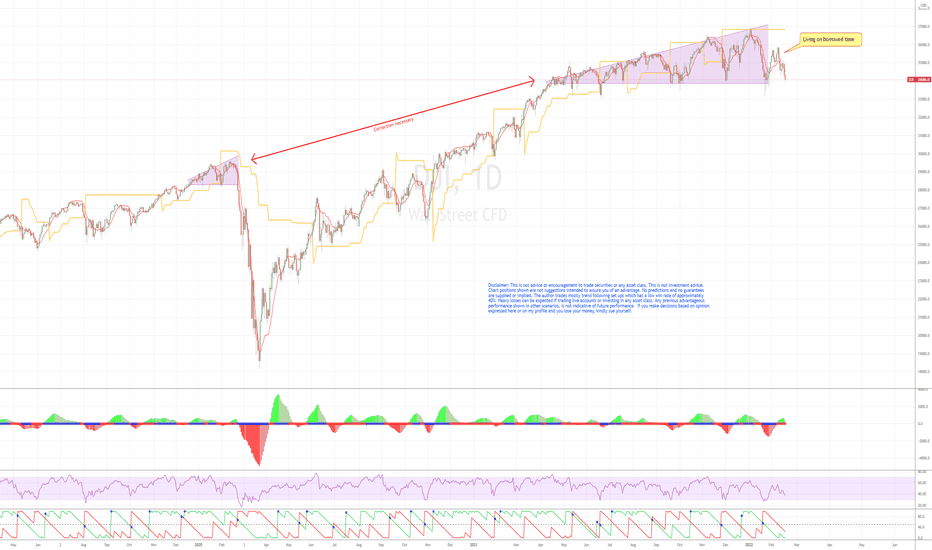932x550 pixels.
Task: Click the 2021 year label on the time axis
Action: [x=474, y=544]
